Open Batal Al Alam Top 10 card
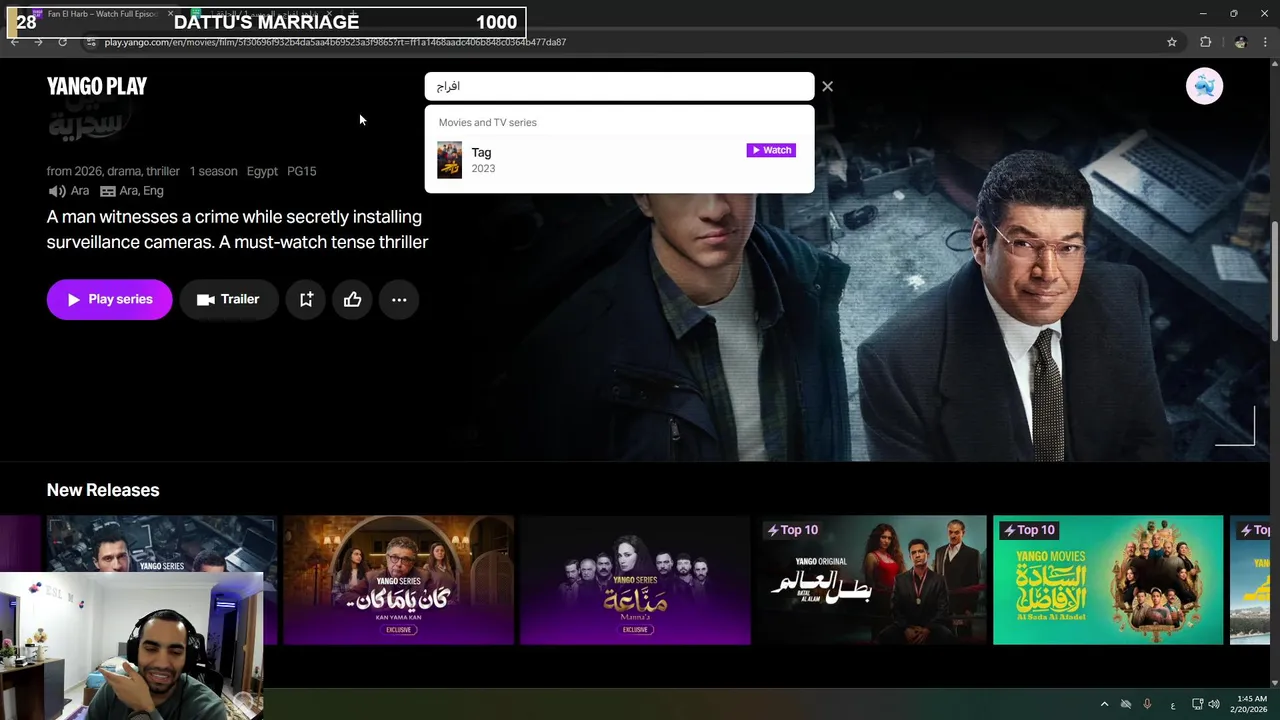Viewport: 1280px width, 720px height. pyautogui.click(x=871, y=580)
